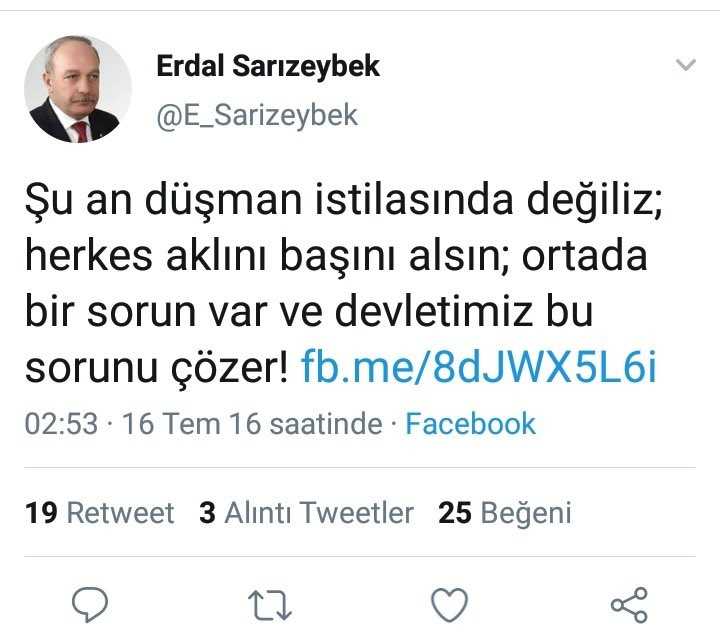
Task: Follow the fb.me/8dJWX5L6i link
Action: click(x=479, y=367)
